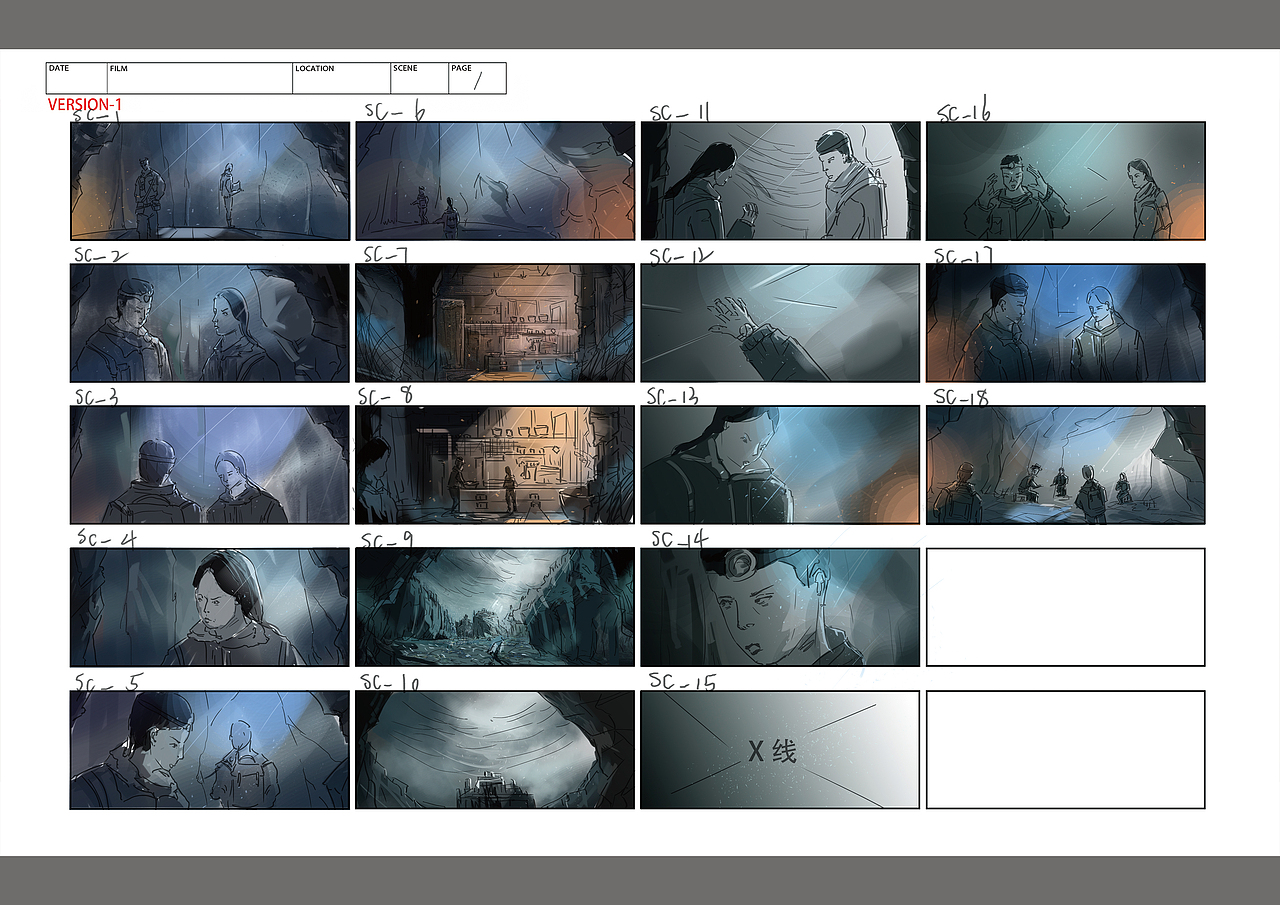Select the empty frame beside the SC-15 panel

(1066, 750)
